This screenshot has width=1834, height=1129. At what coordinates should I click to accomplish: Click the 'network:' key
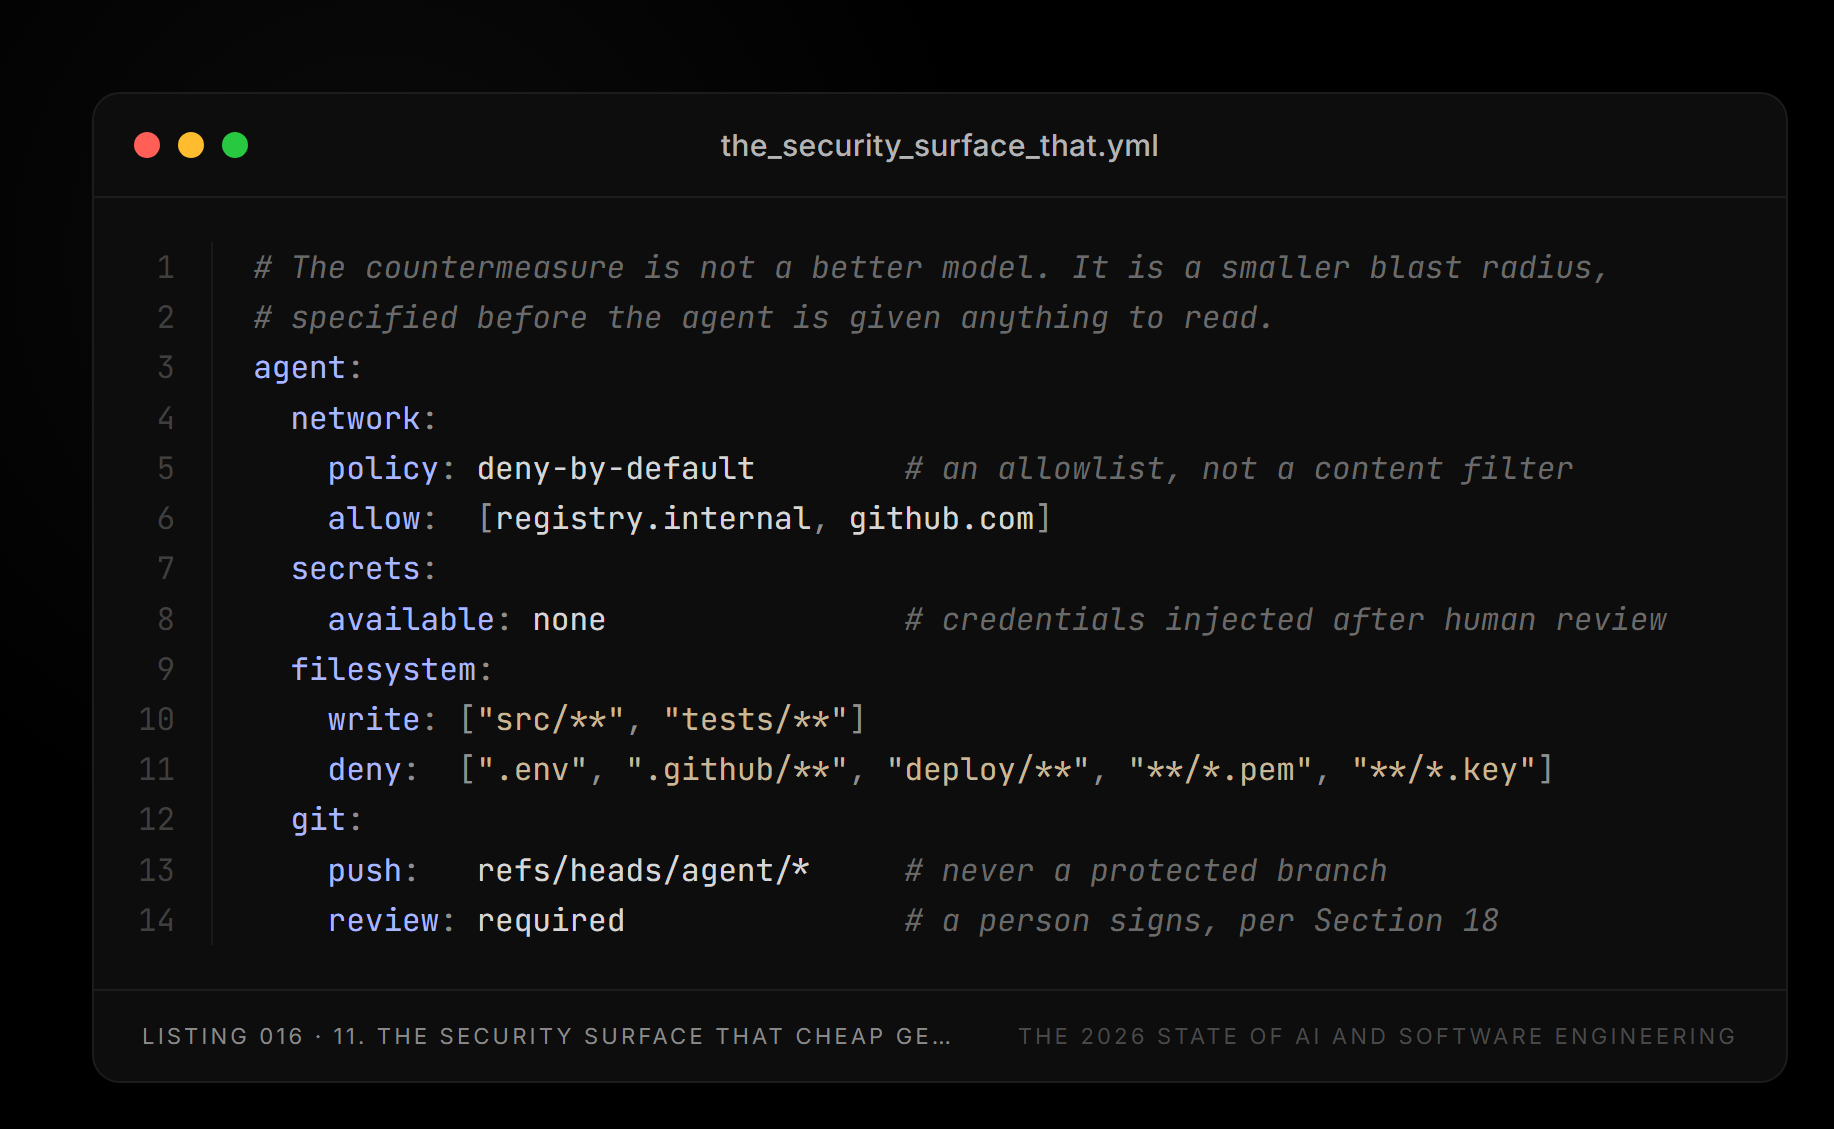click(x=364, y=418)
